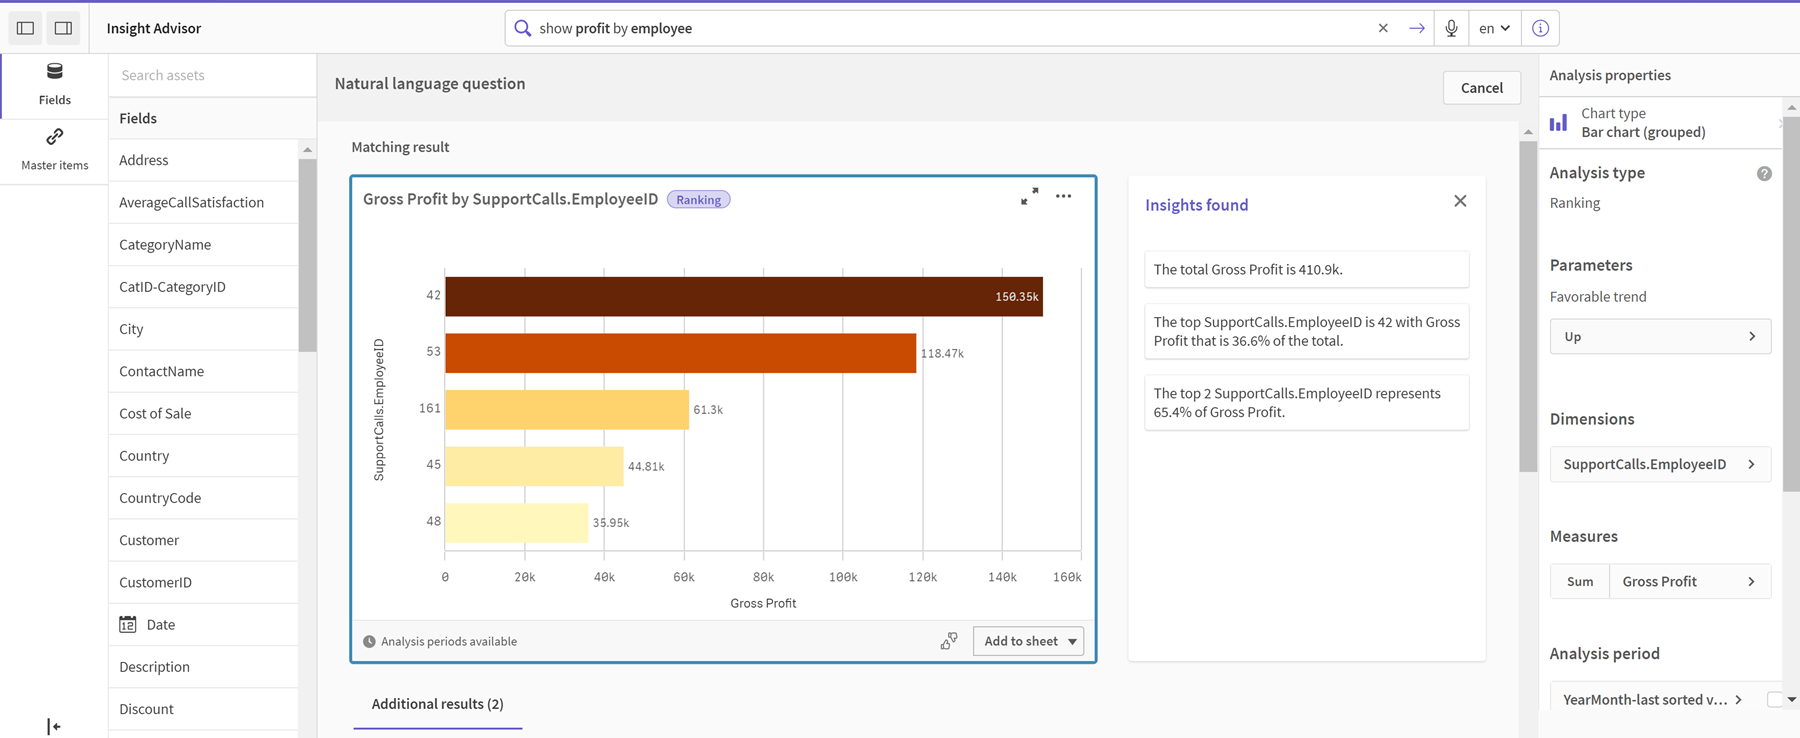Select the CatID-CategoryID field
The image size is (1800, 738).
point(203,286)
